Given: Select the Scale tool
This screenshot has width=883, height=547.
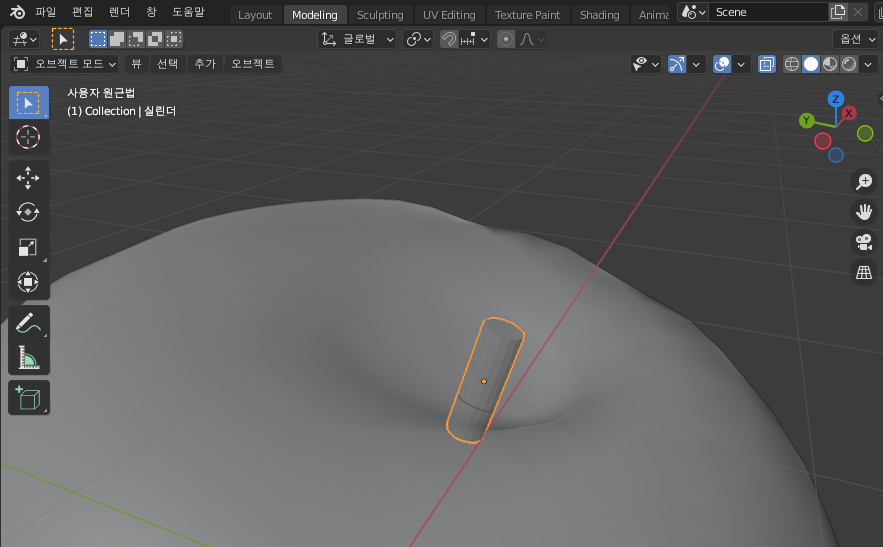Looking at the screenshot, I should pos(28,247).
